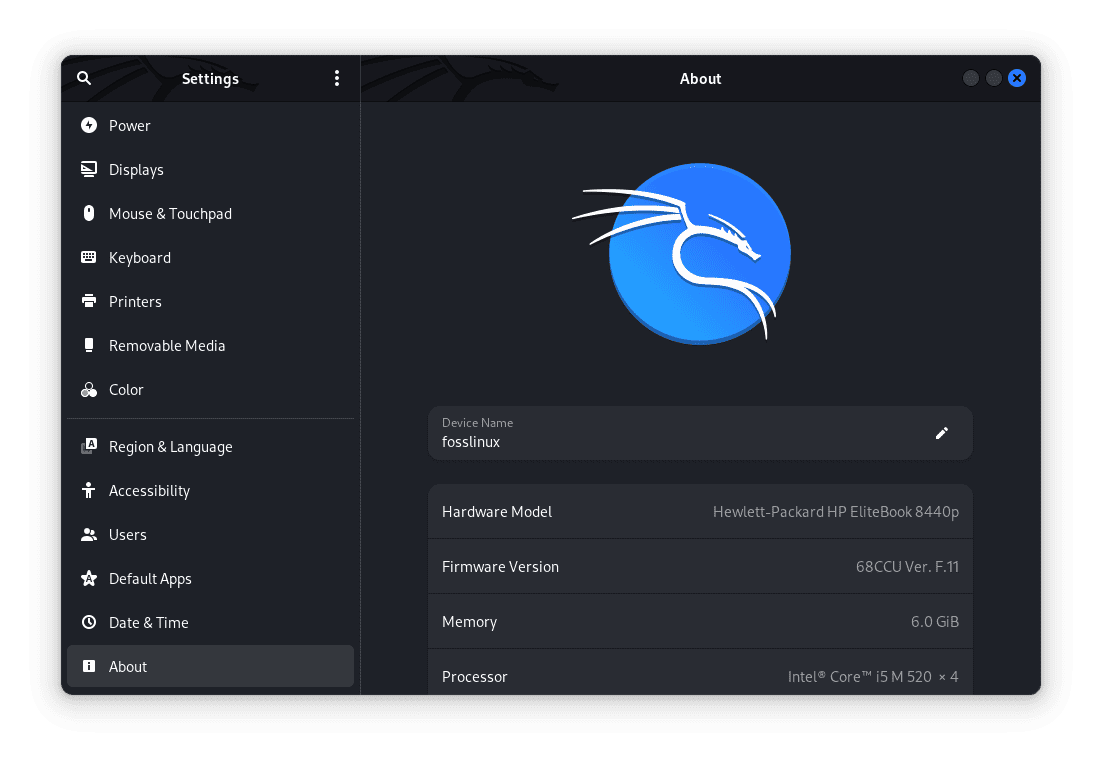
Task: Edit device name with pencil icon
Action: [x=942, y=433]
